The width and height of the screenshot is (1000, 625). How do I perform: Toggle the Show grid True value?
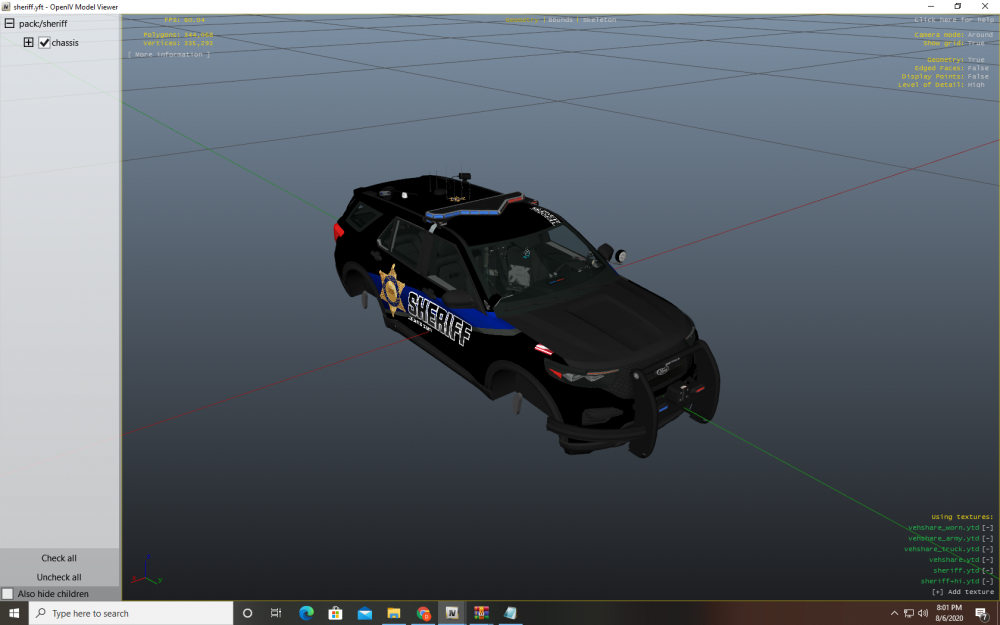point(976,43)
